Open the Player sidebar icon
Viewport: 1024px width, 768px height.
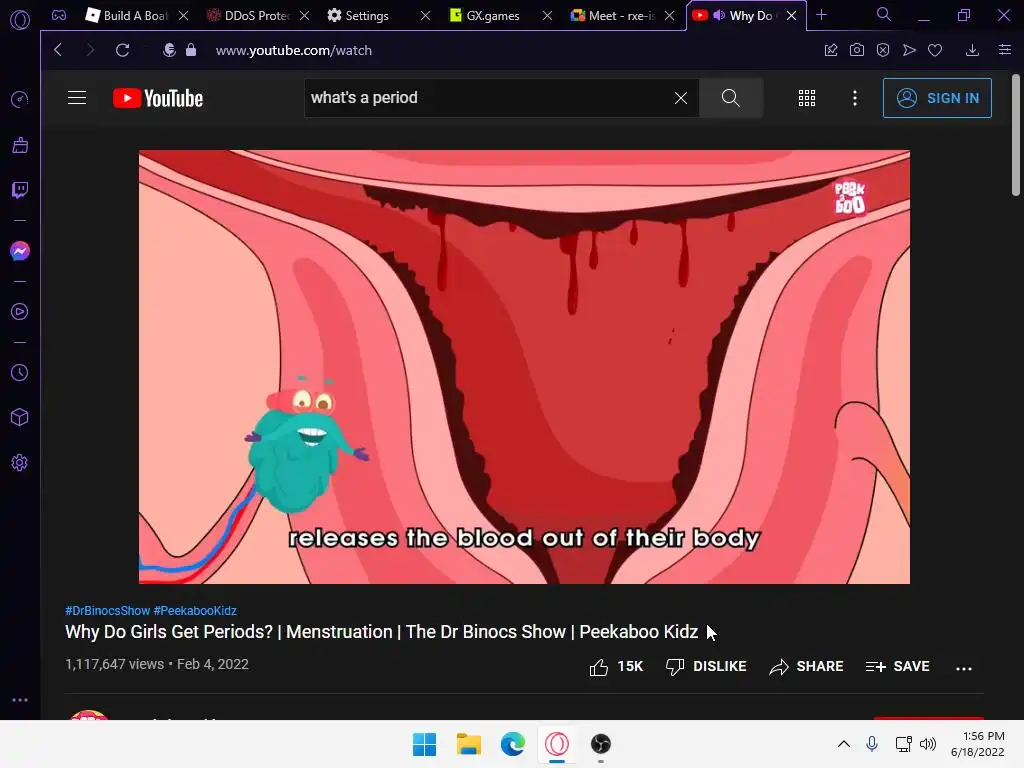20,312
